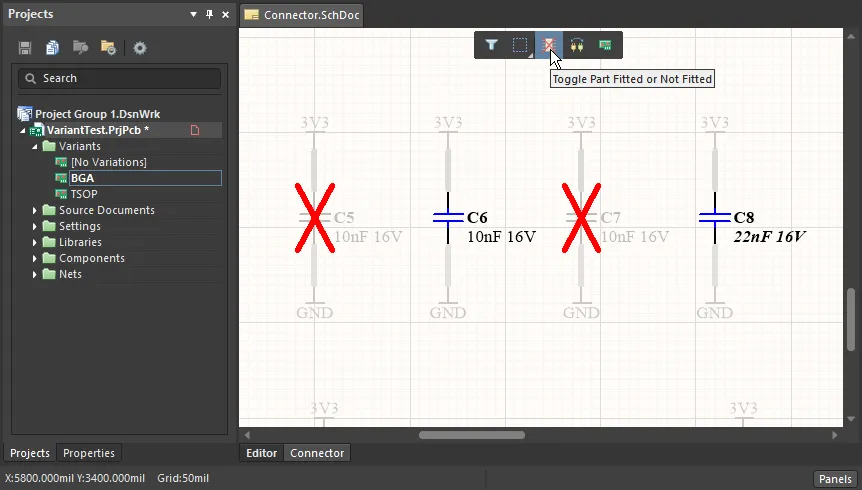
Task: Switch to the Connector sheet tab
Action: 317,453
